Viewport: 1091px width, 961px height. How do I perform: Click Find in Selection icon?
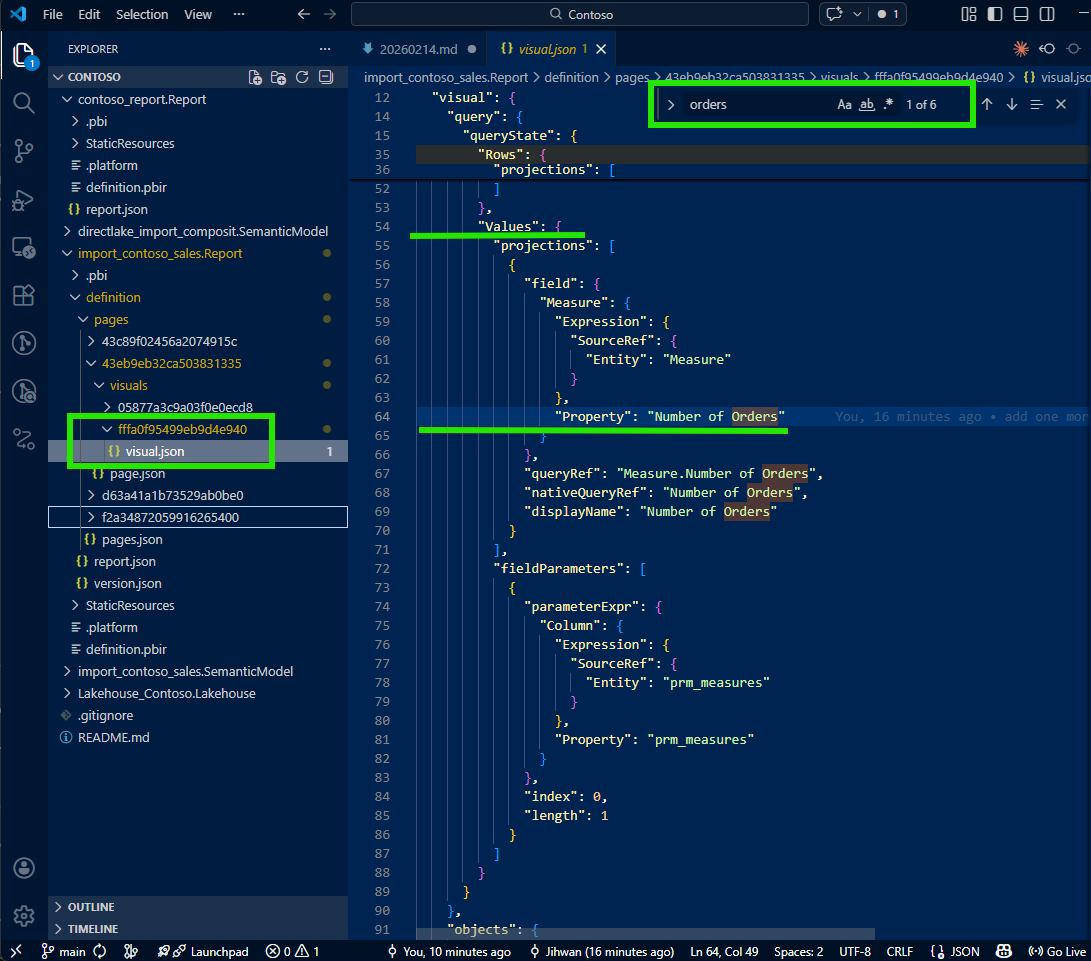click(1036, 104)
